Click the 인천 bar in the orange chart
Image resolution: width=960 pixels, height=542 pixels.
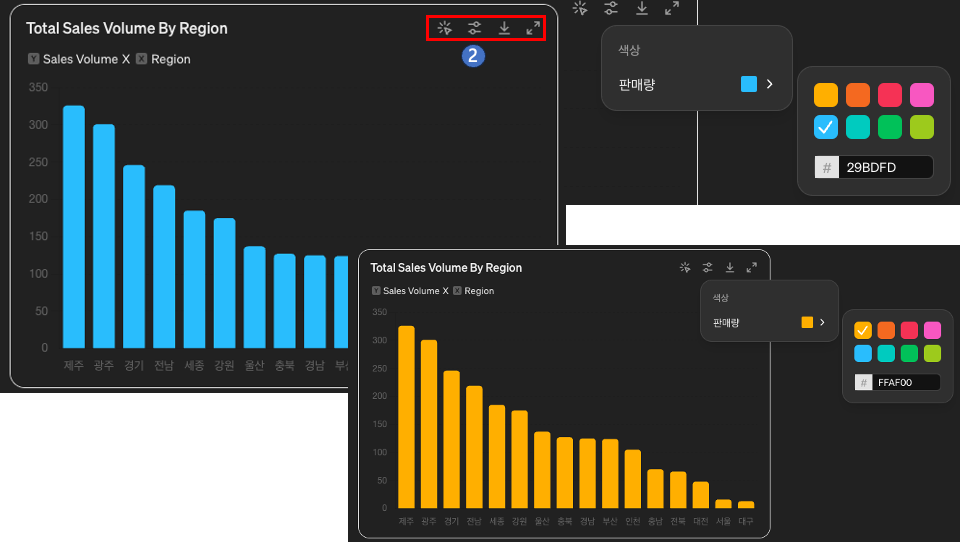(632, 479)
